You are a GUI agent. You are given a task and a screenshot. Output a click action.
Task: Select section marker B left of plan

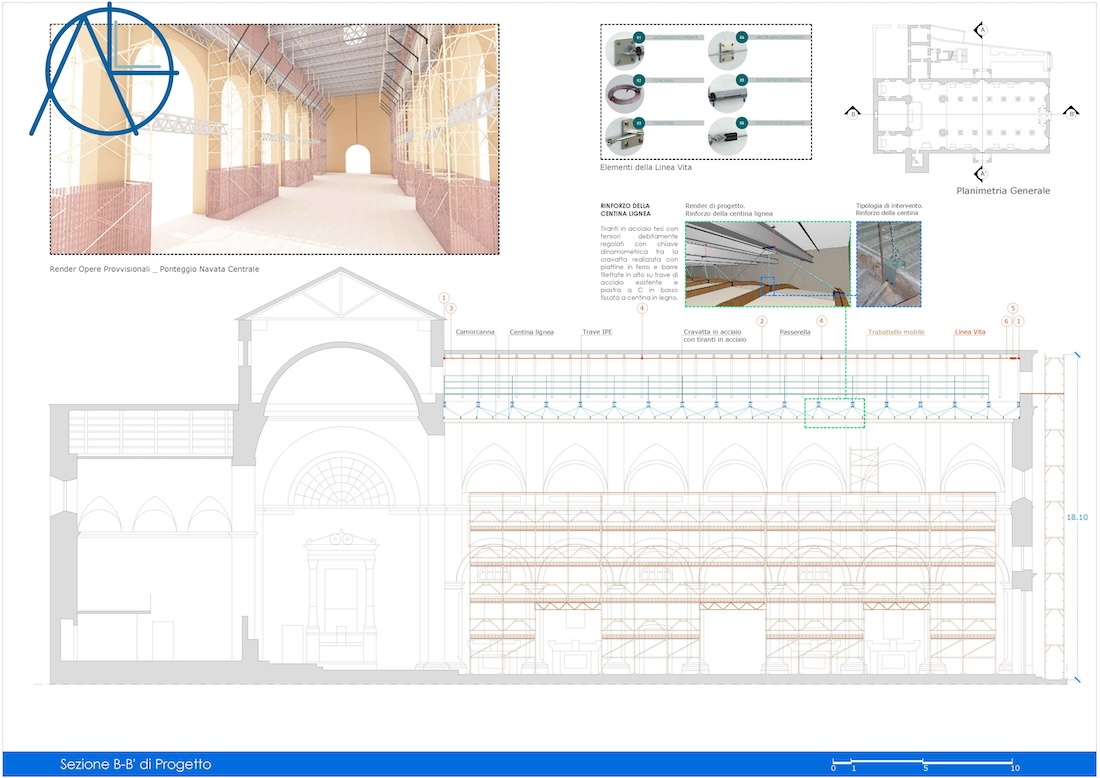[853, 113]
